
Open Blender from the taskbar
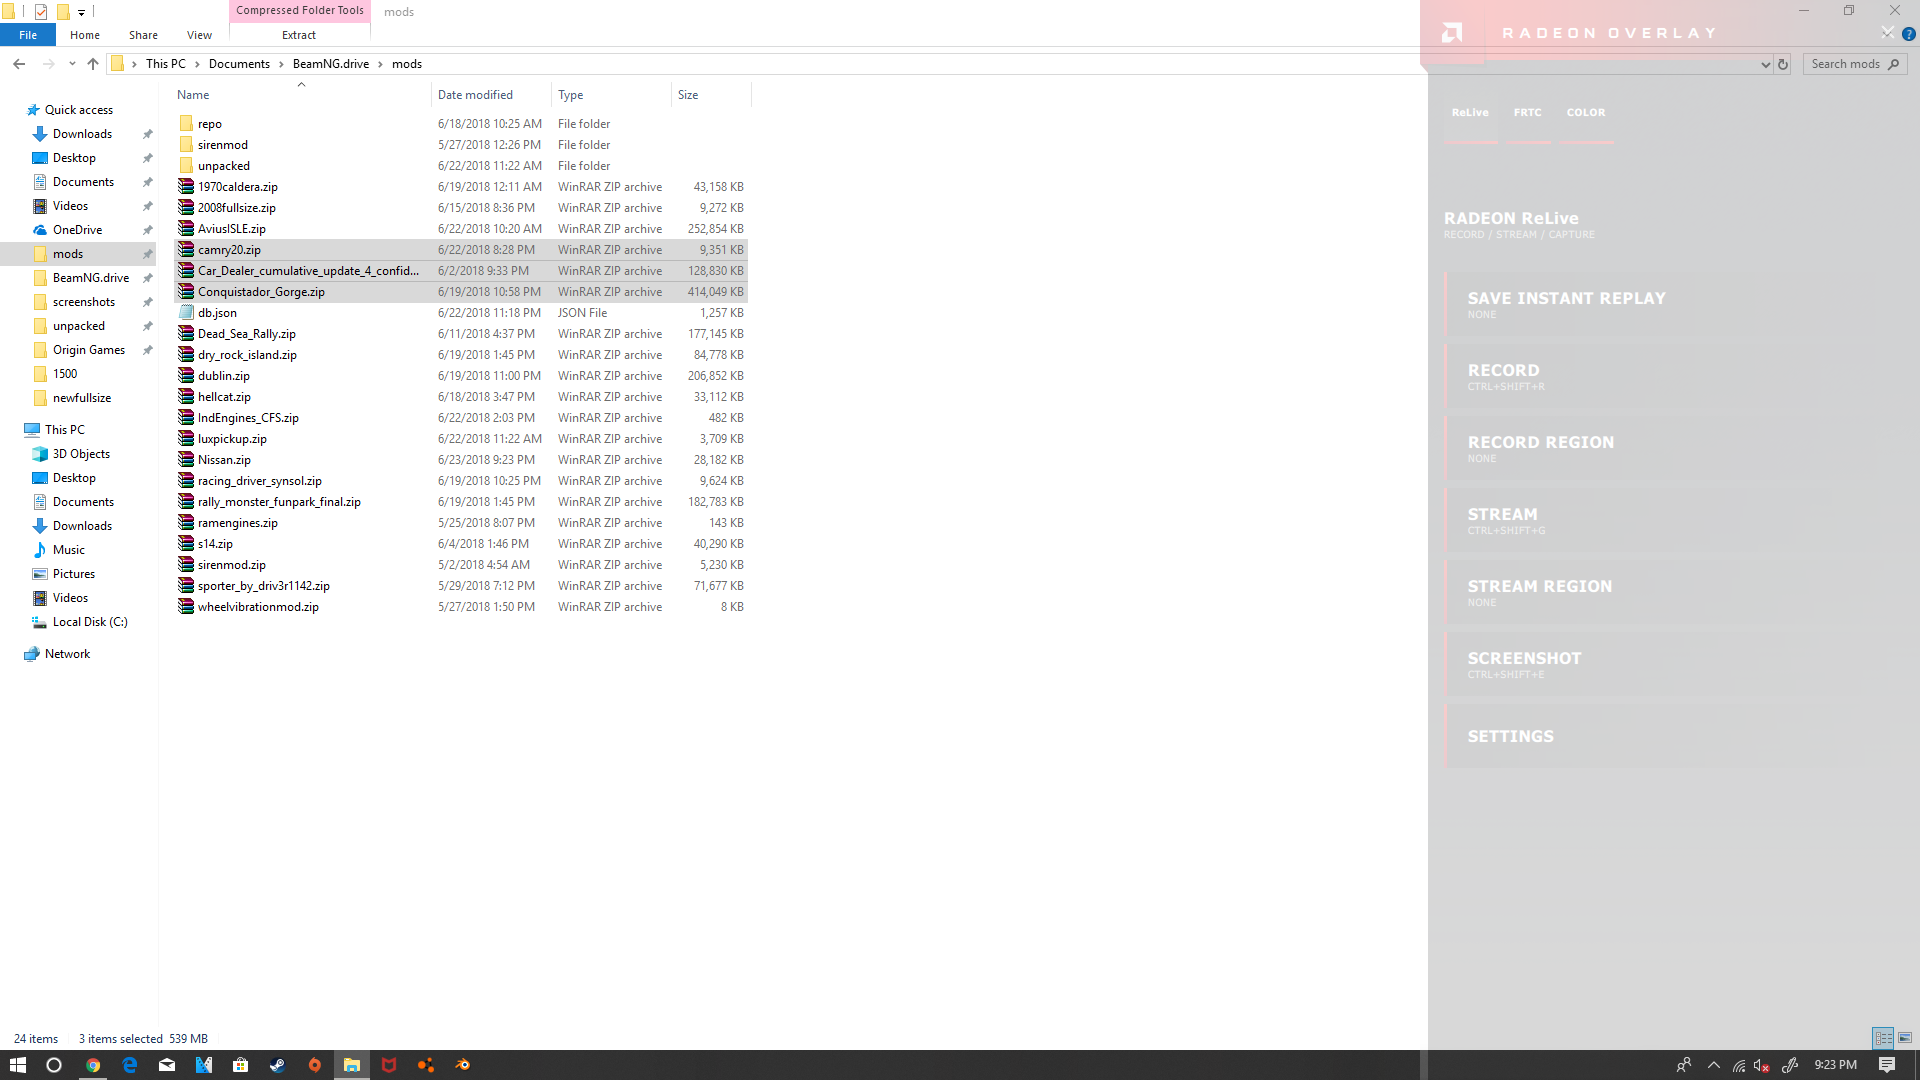tap(463, 1065)
